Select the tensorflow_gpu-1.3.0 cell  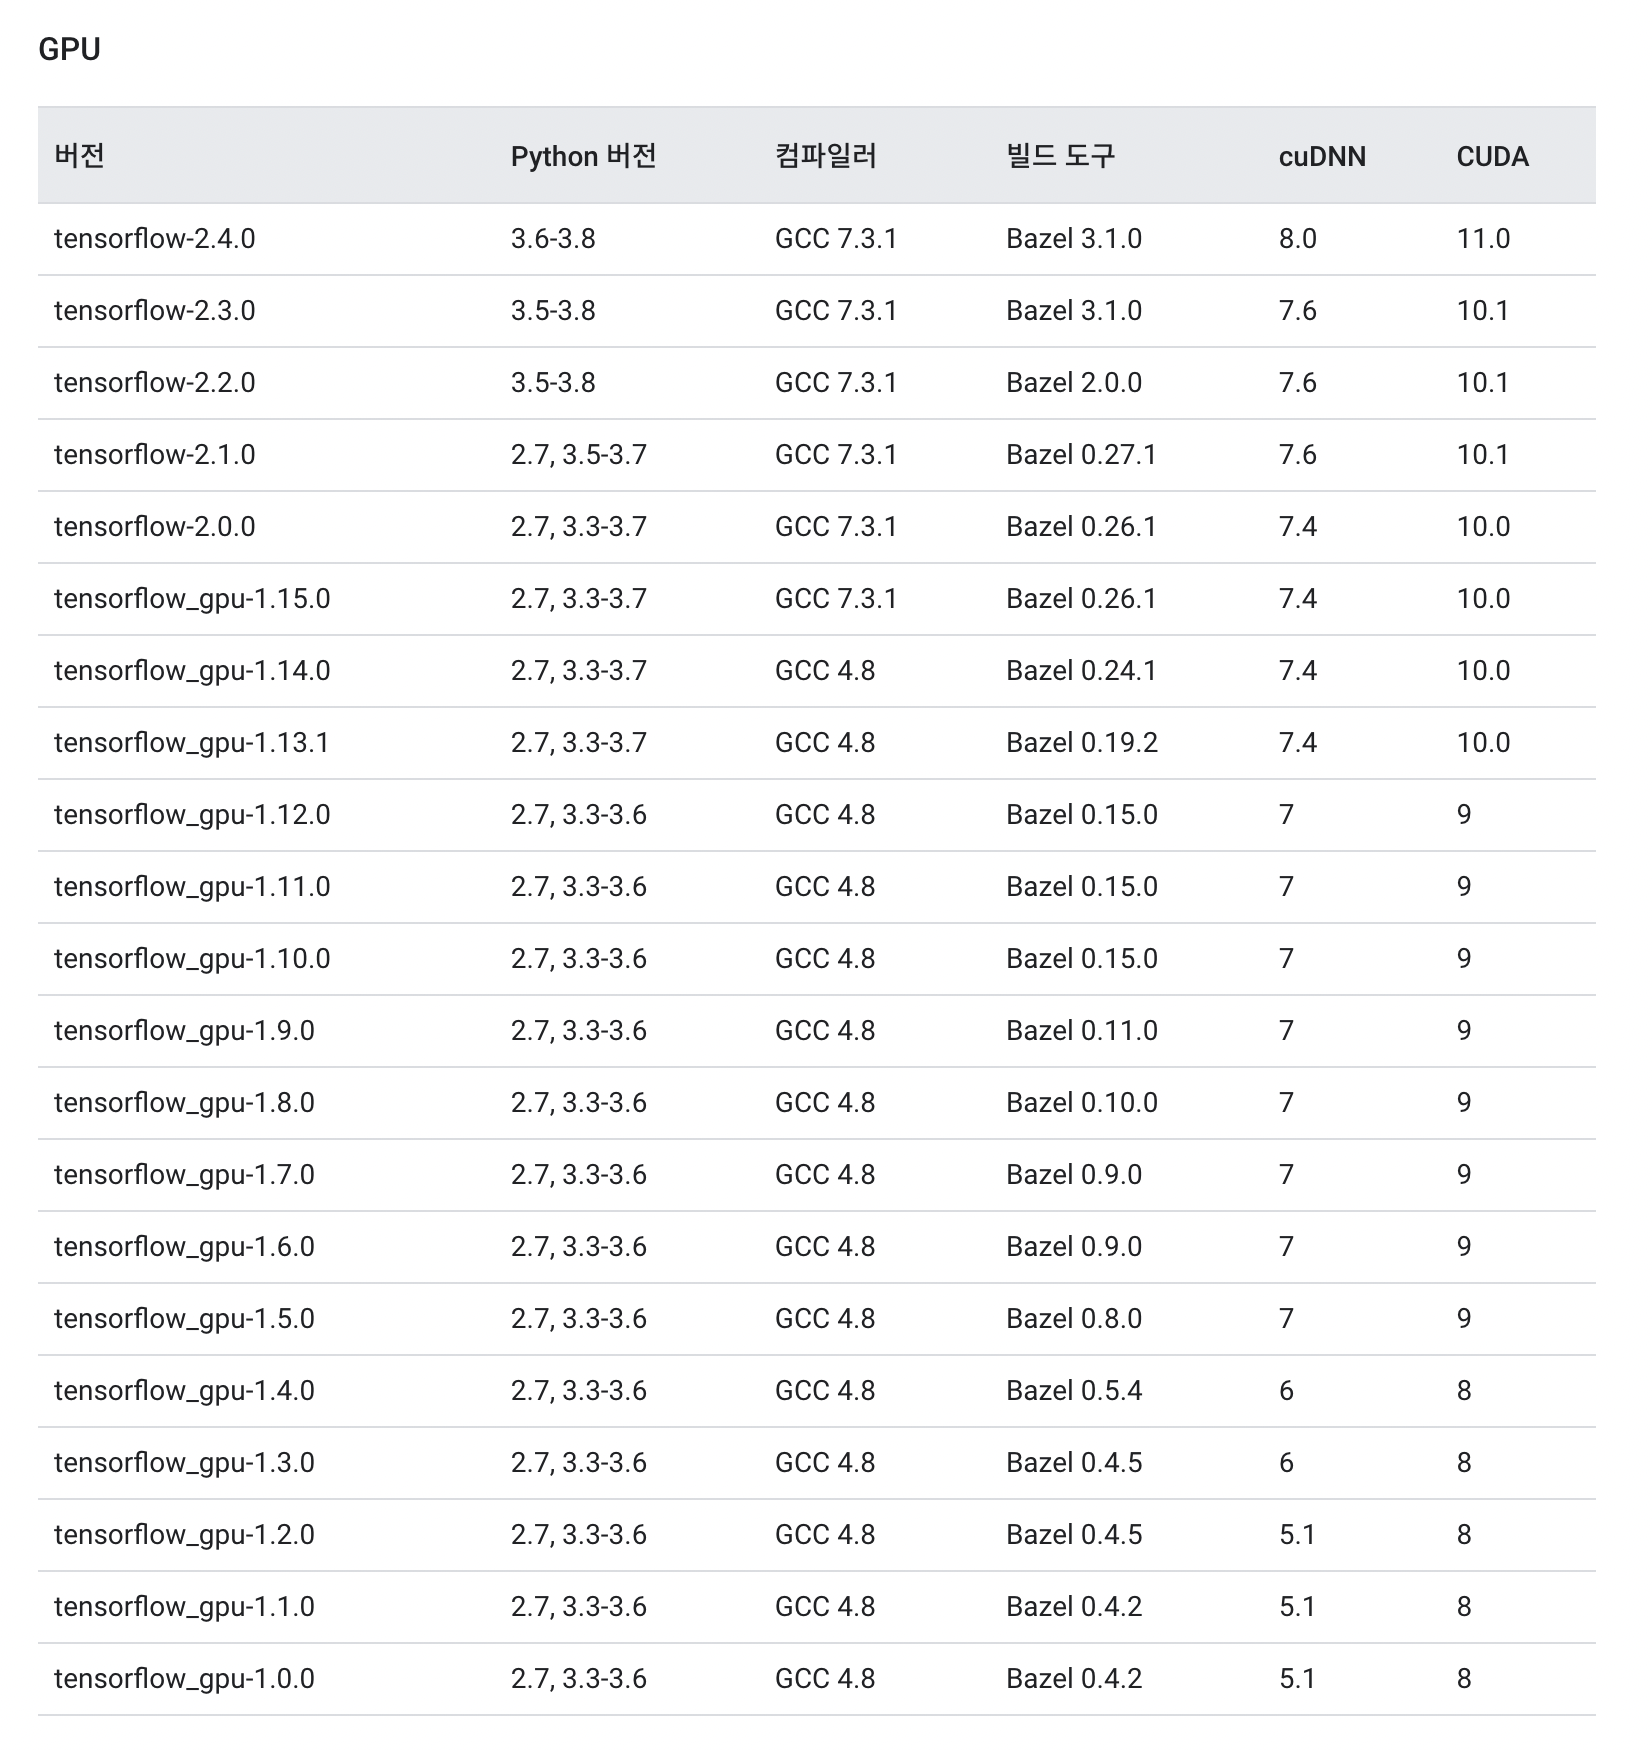(x=184, y=1463)
